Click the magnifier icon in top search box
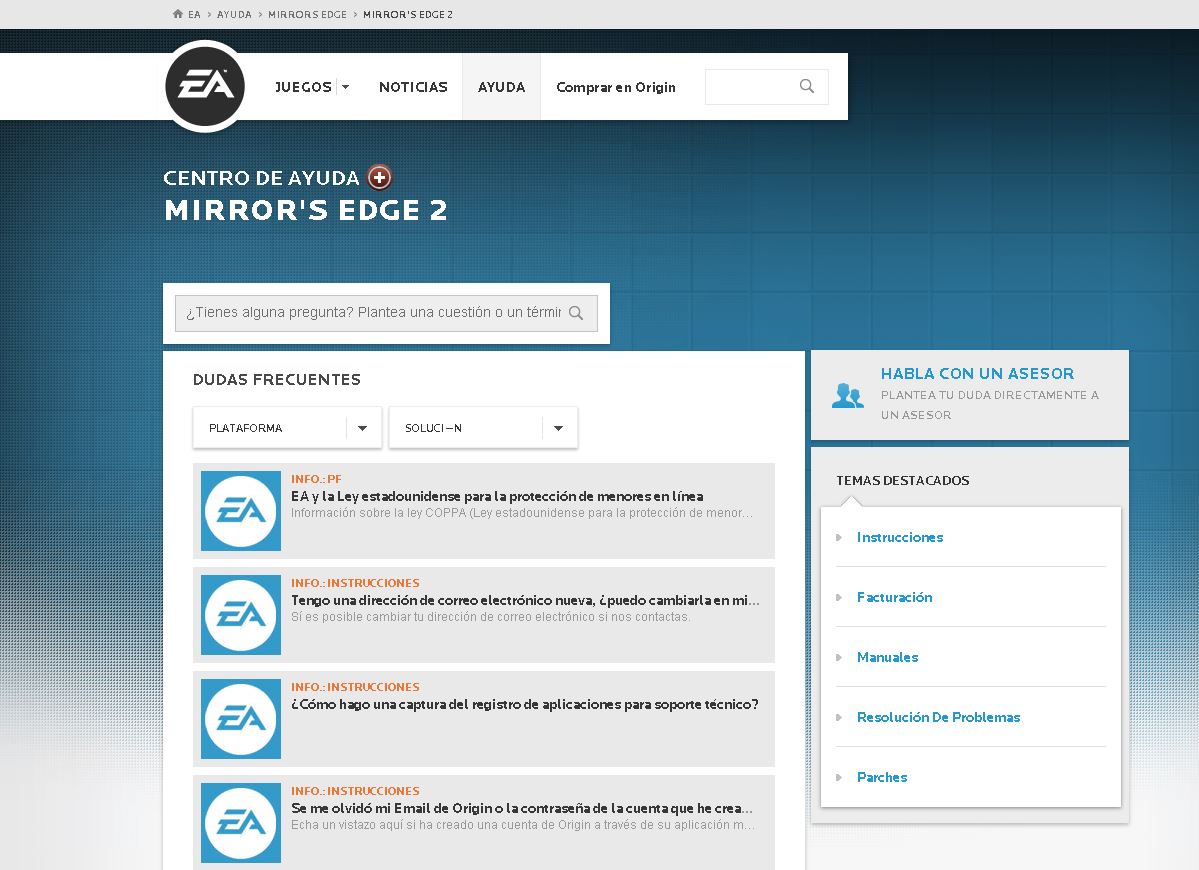 [807, 87]
